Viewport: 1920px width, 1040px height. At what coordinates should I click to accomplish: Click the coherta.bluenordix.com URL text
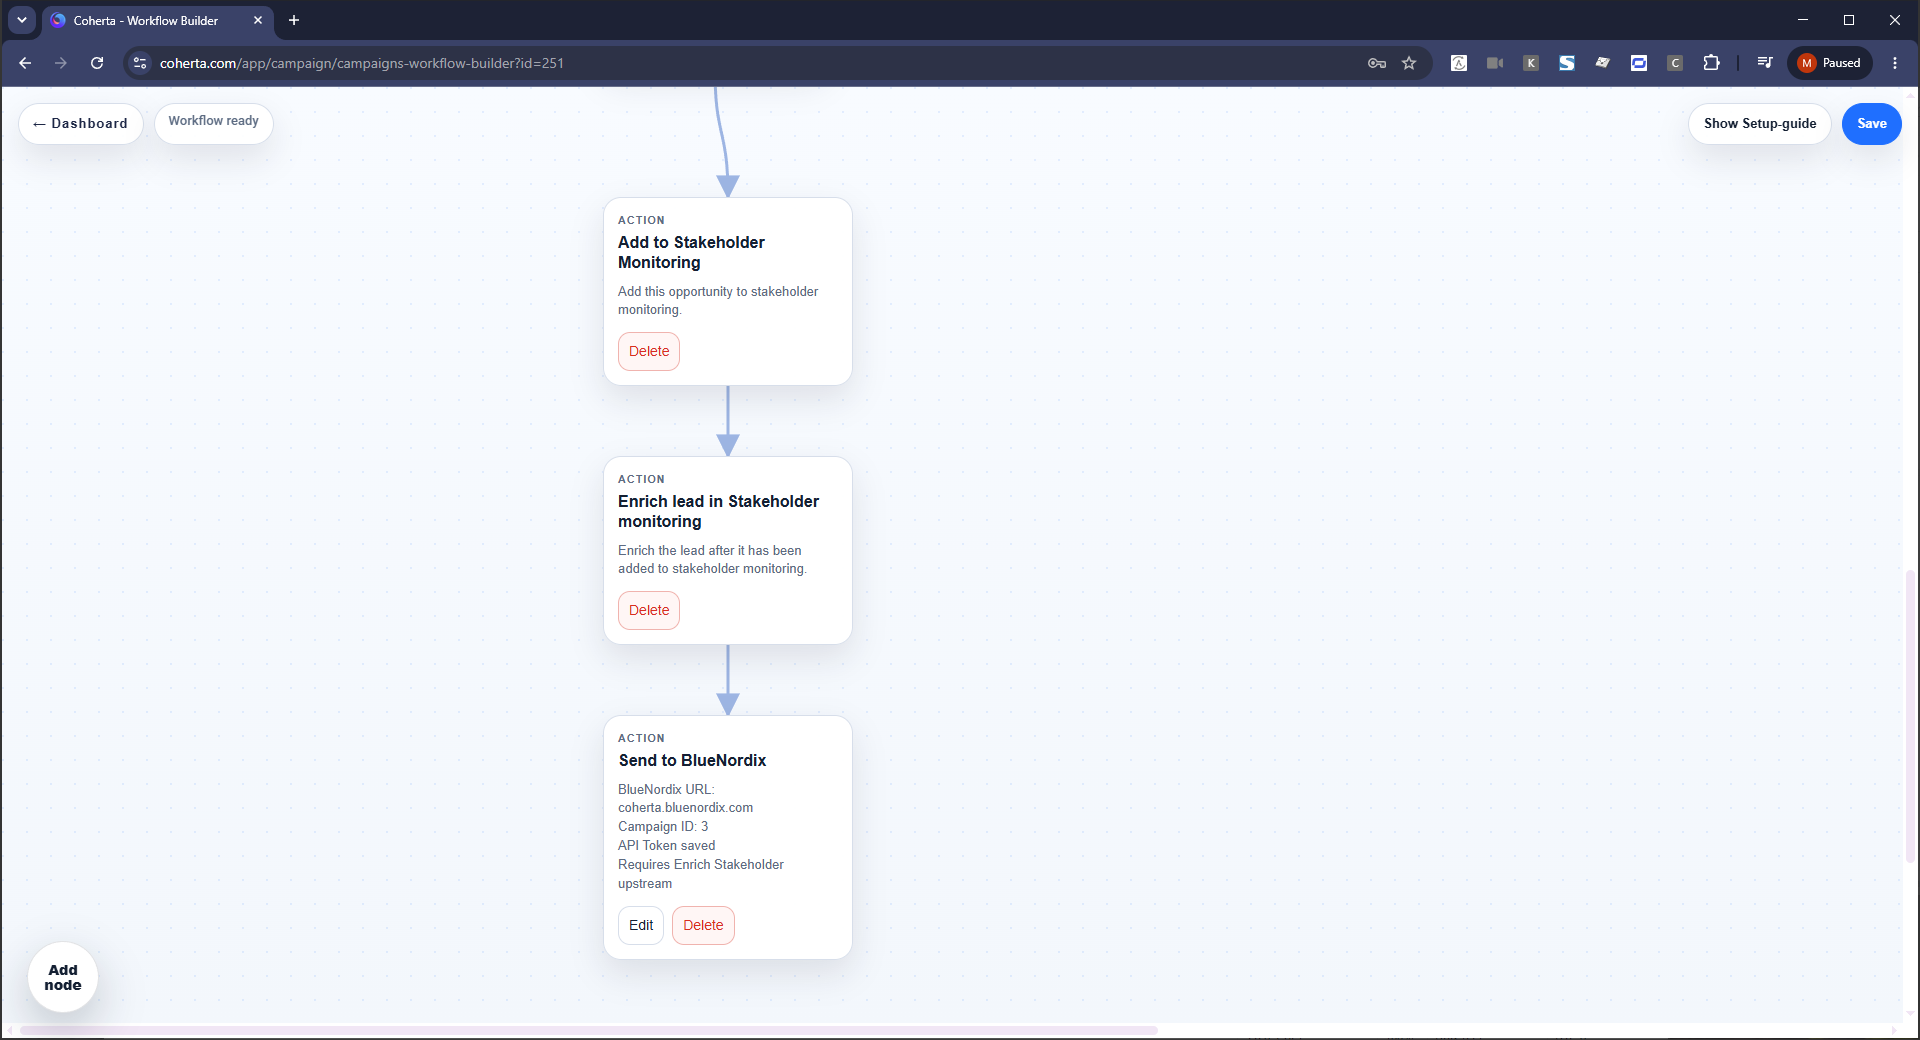pos(685,808)
